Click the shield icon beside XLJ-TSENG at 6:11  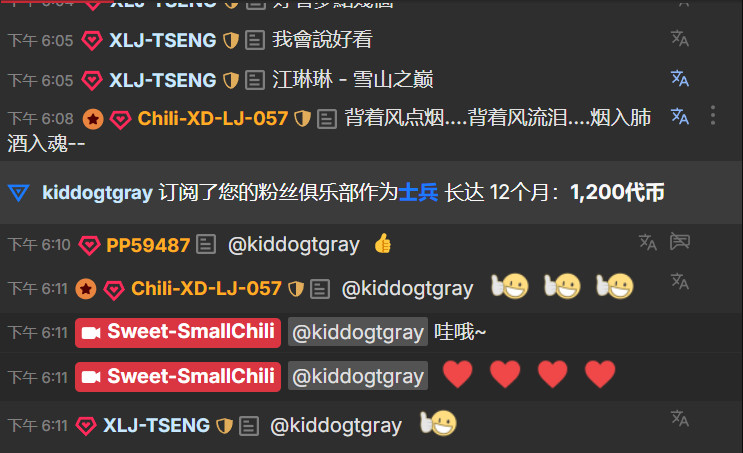pos(224,426)
